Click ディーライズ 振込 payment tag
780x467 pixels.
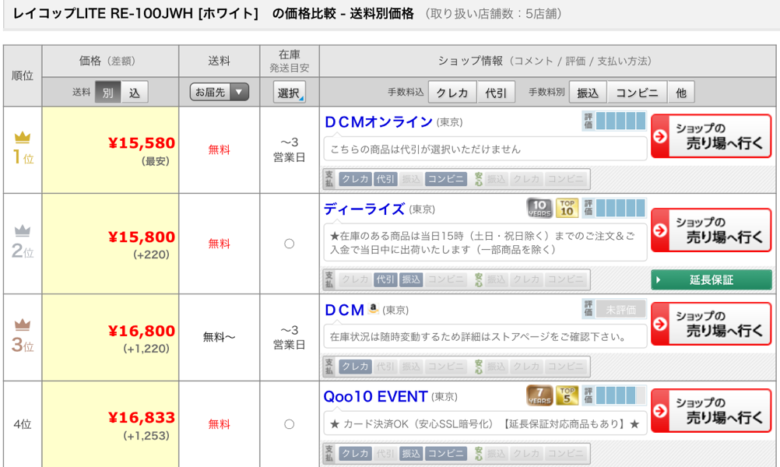coord(411,280)
